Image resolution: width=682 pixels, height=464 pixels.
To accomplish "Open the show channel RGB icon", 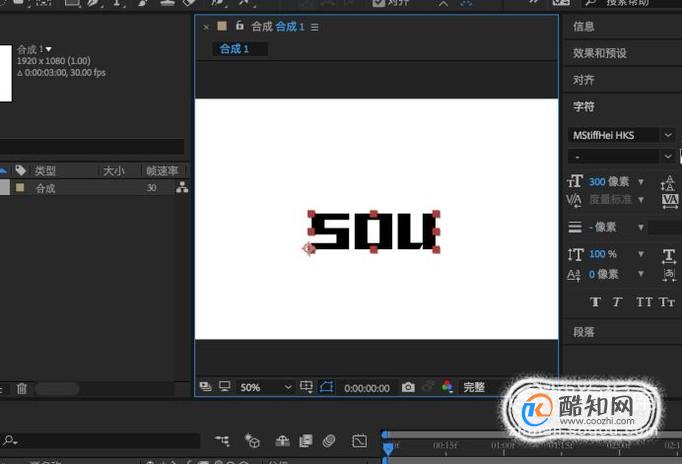I will 447,387.
